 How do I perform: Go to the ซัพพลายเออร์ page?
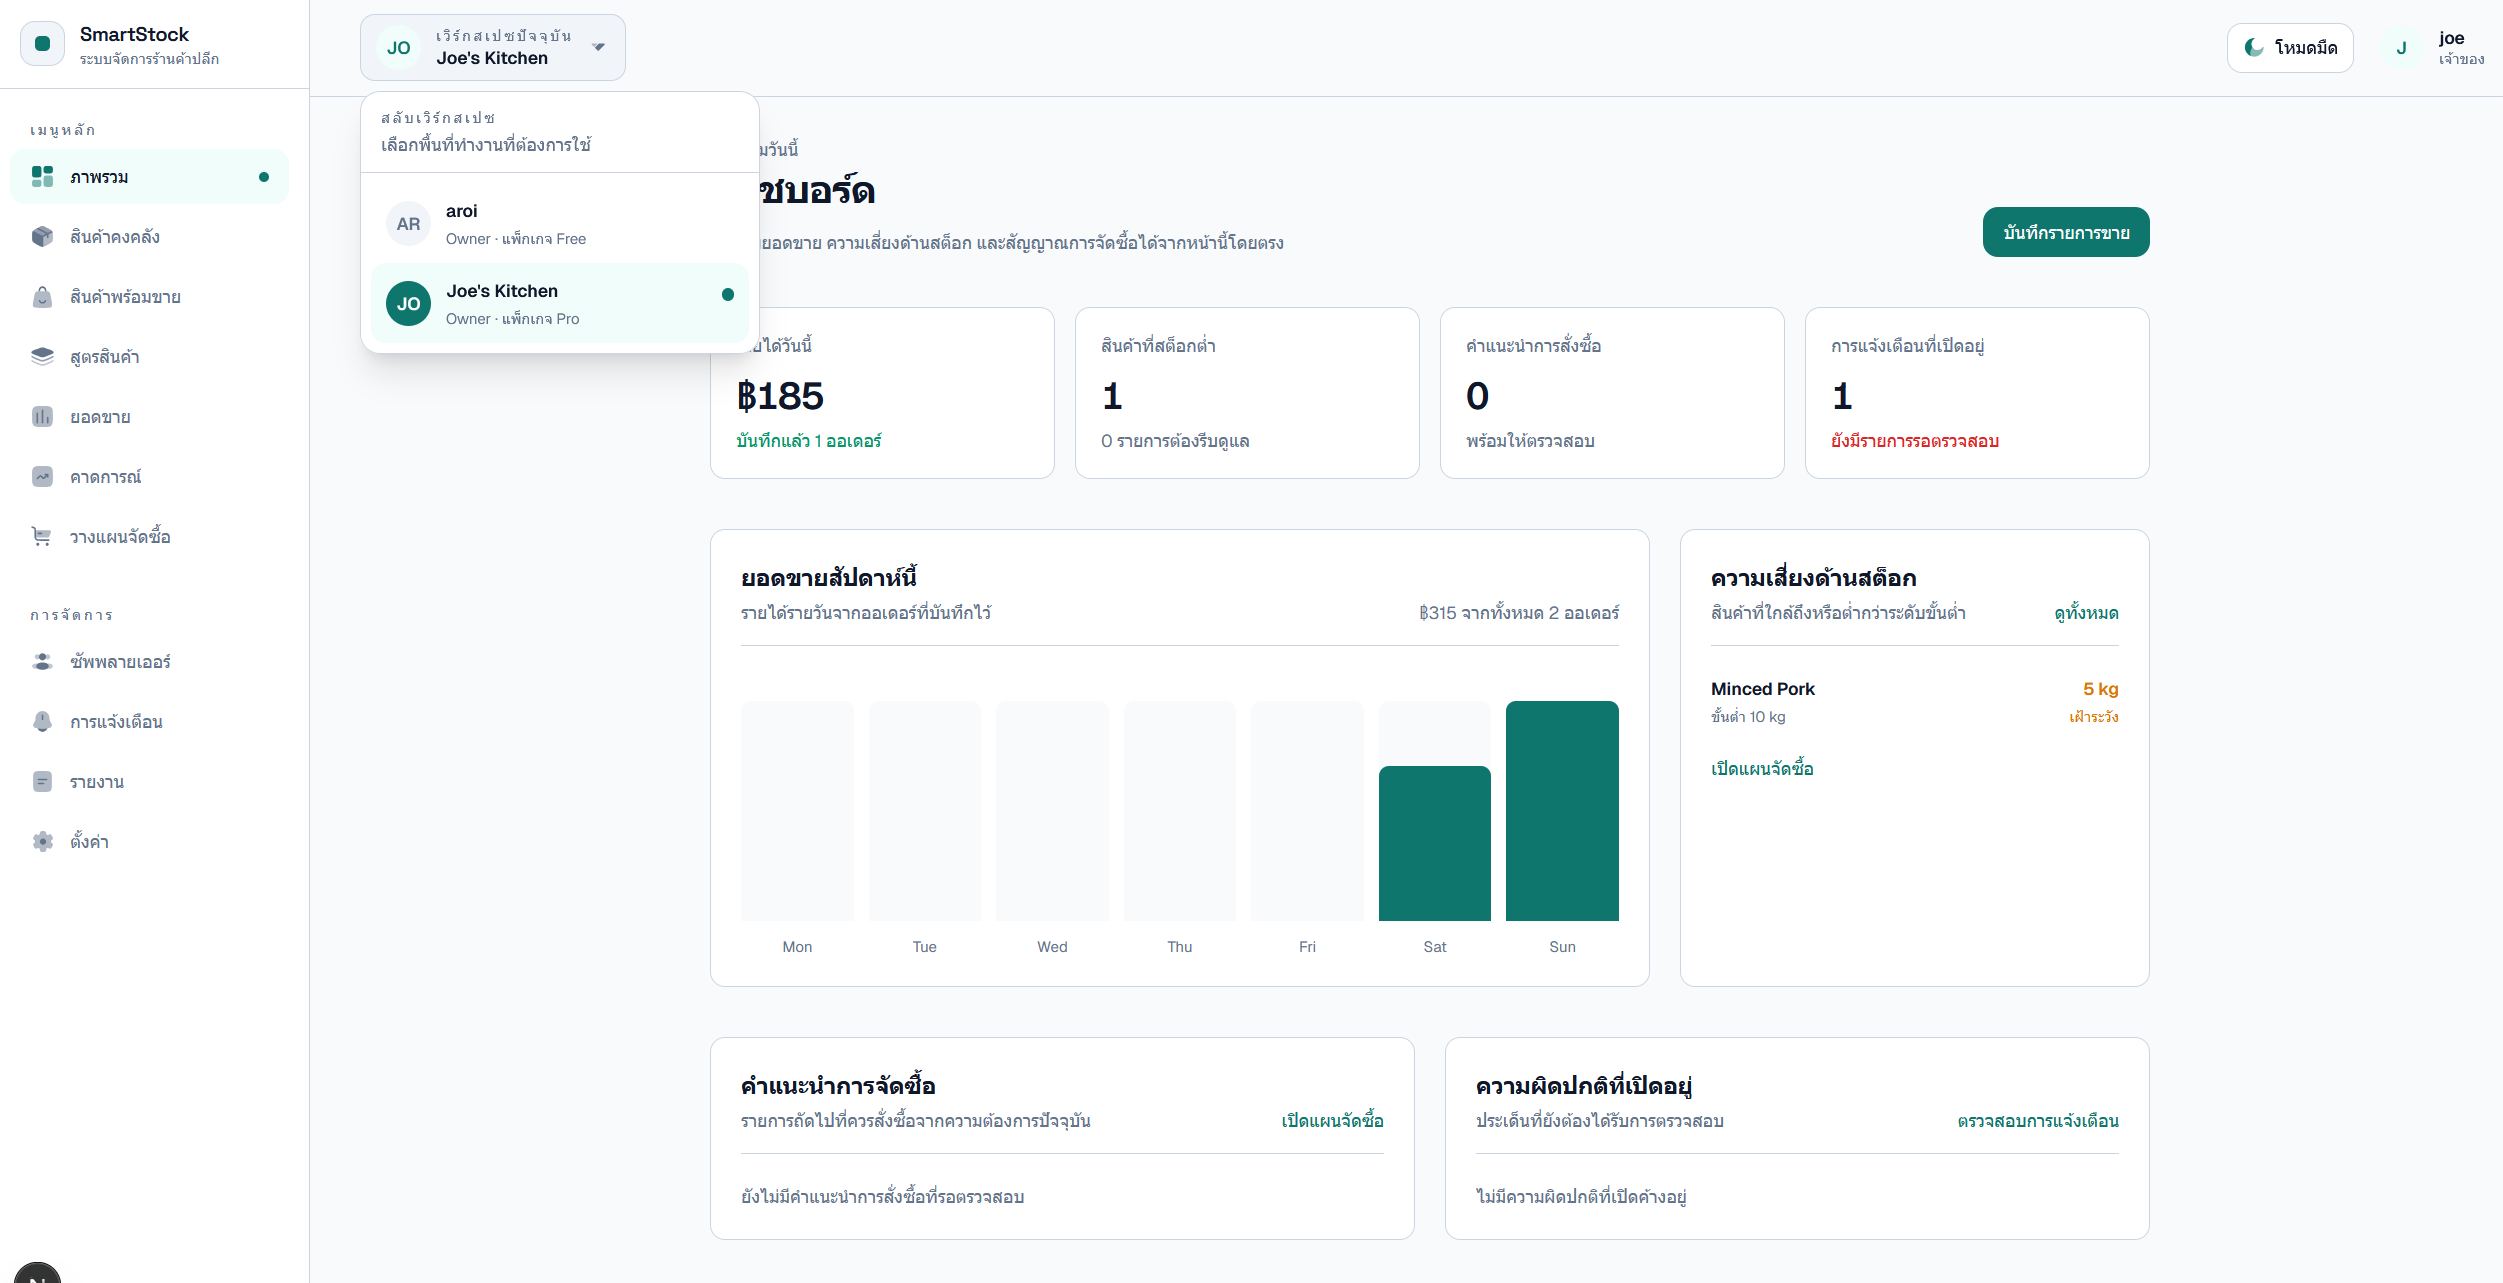click(120, 662)
